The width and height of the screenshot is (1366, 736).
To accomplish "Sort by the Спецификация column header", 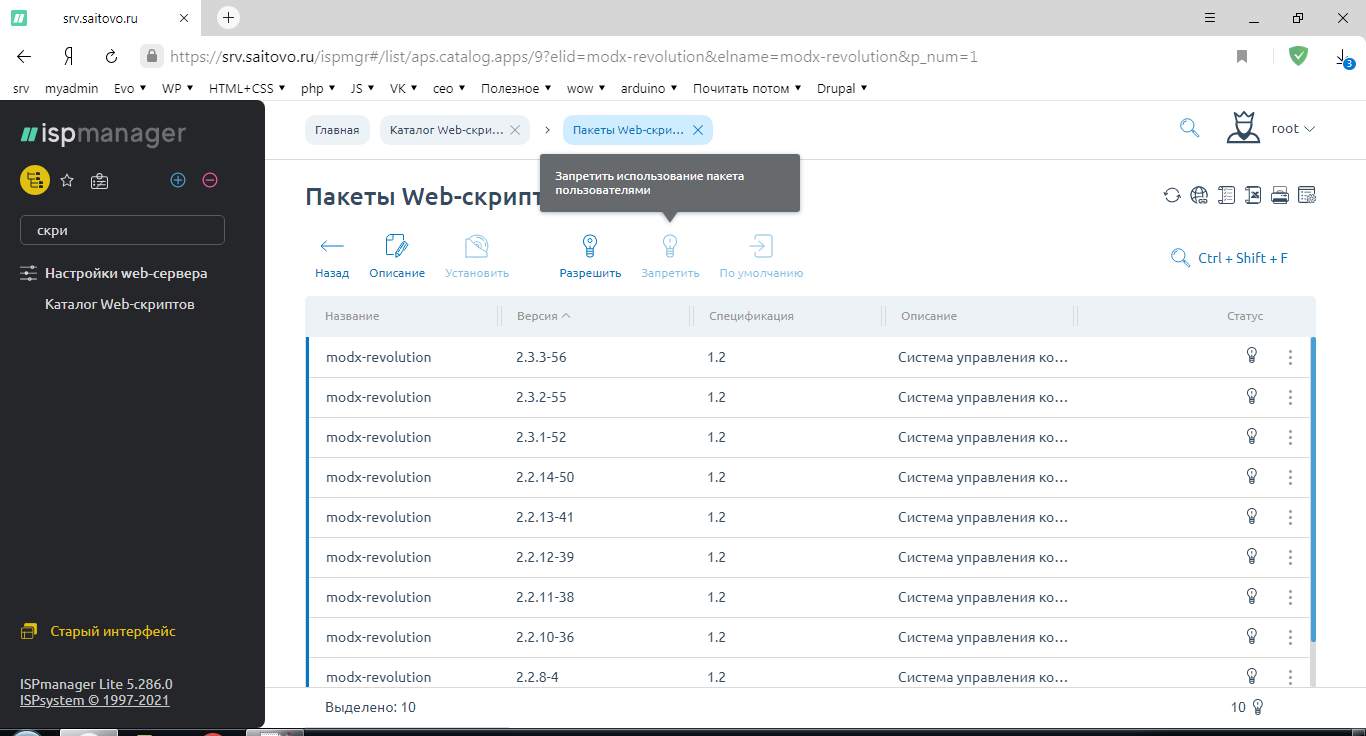I will tap(751, 316).
